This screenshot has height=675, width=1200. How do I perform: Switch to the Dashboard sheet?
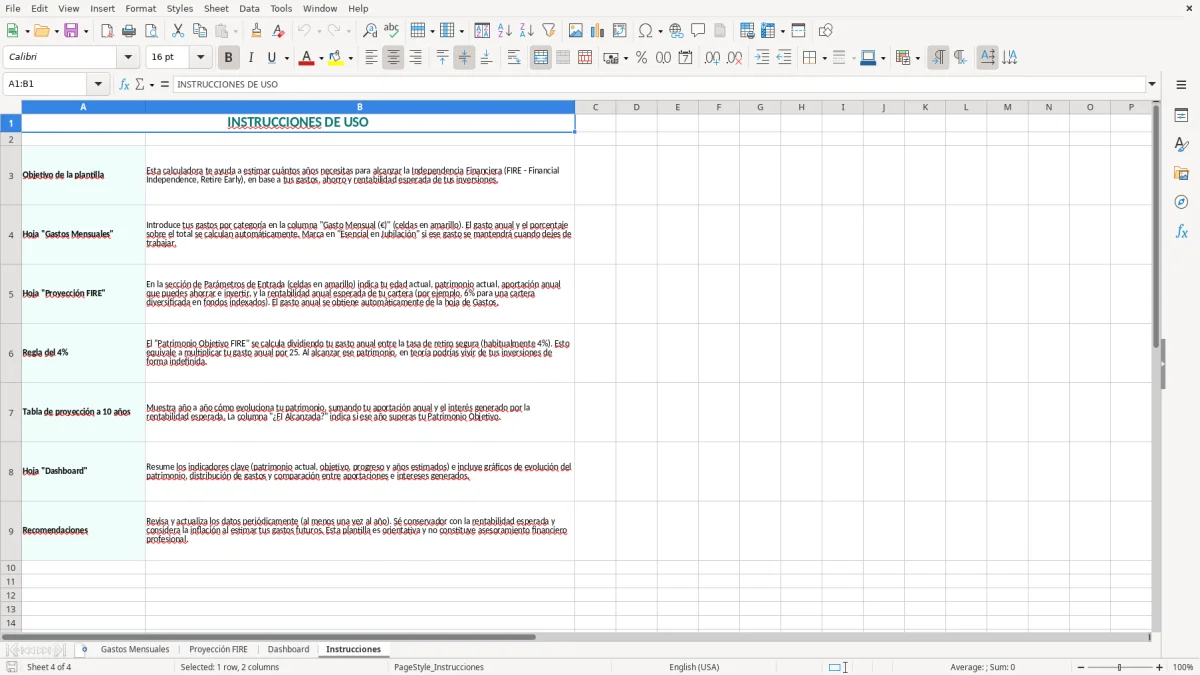tap(288, 649)
